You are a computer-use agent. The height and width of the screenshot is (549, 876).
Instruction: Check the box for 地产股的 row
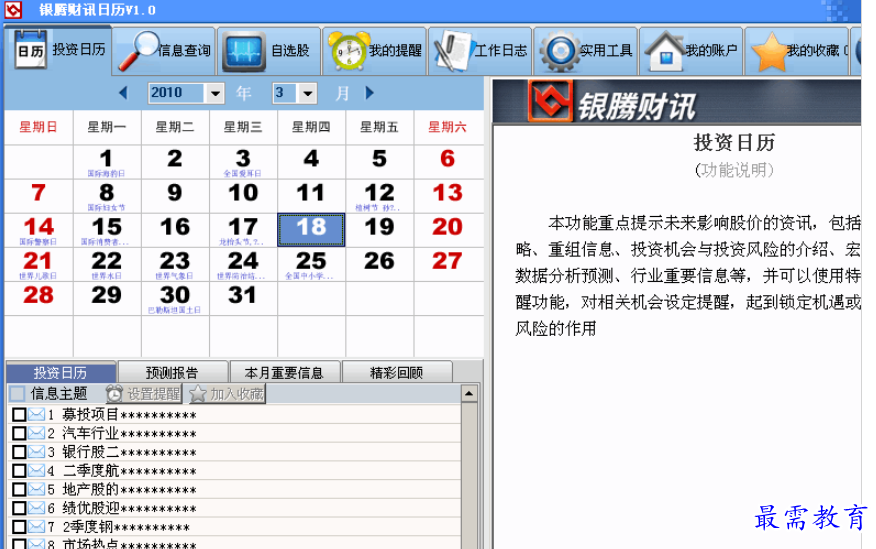pyautogui.click(x=19, y=489)
